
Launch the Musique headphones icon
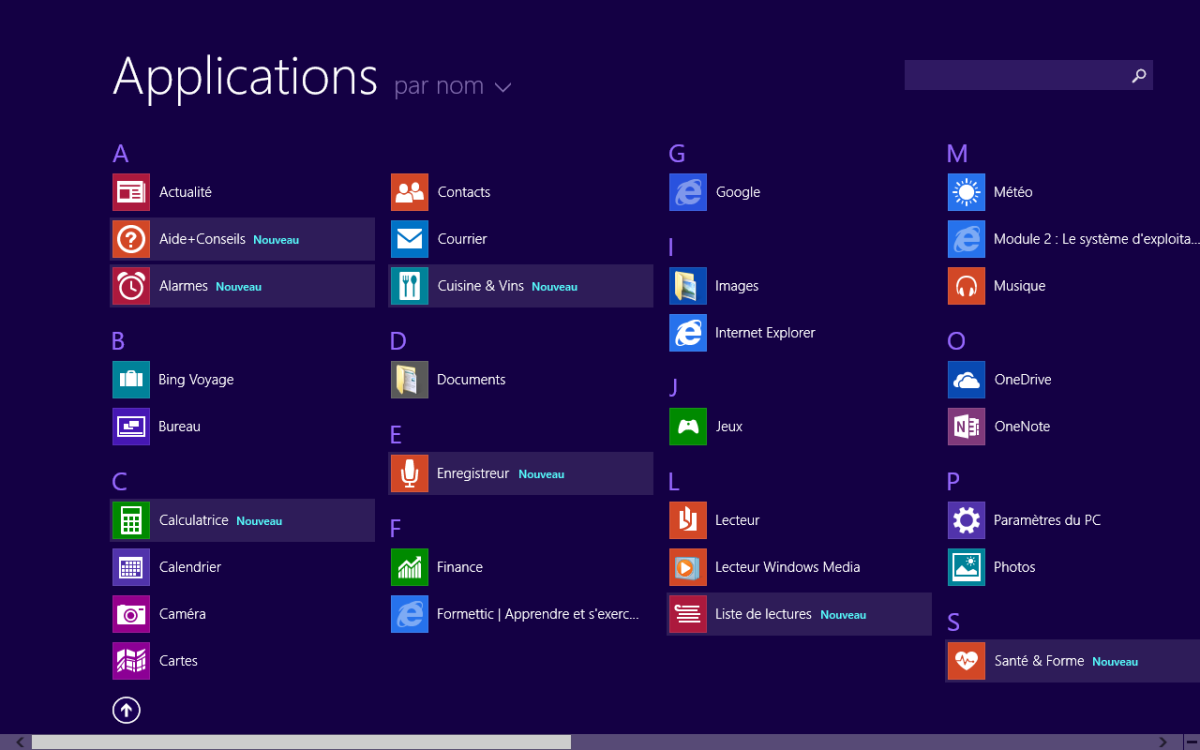(x=966, y=286)
